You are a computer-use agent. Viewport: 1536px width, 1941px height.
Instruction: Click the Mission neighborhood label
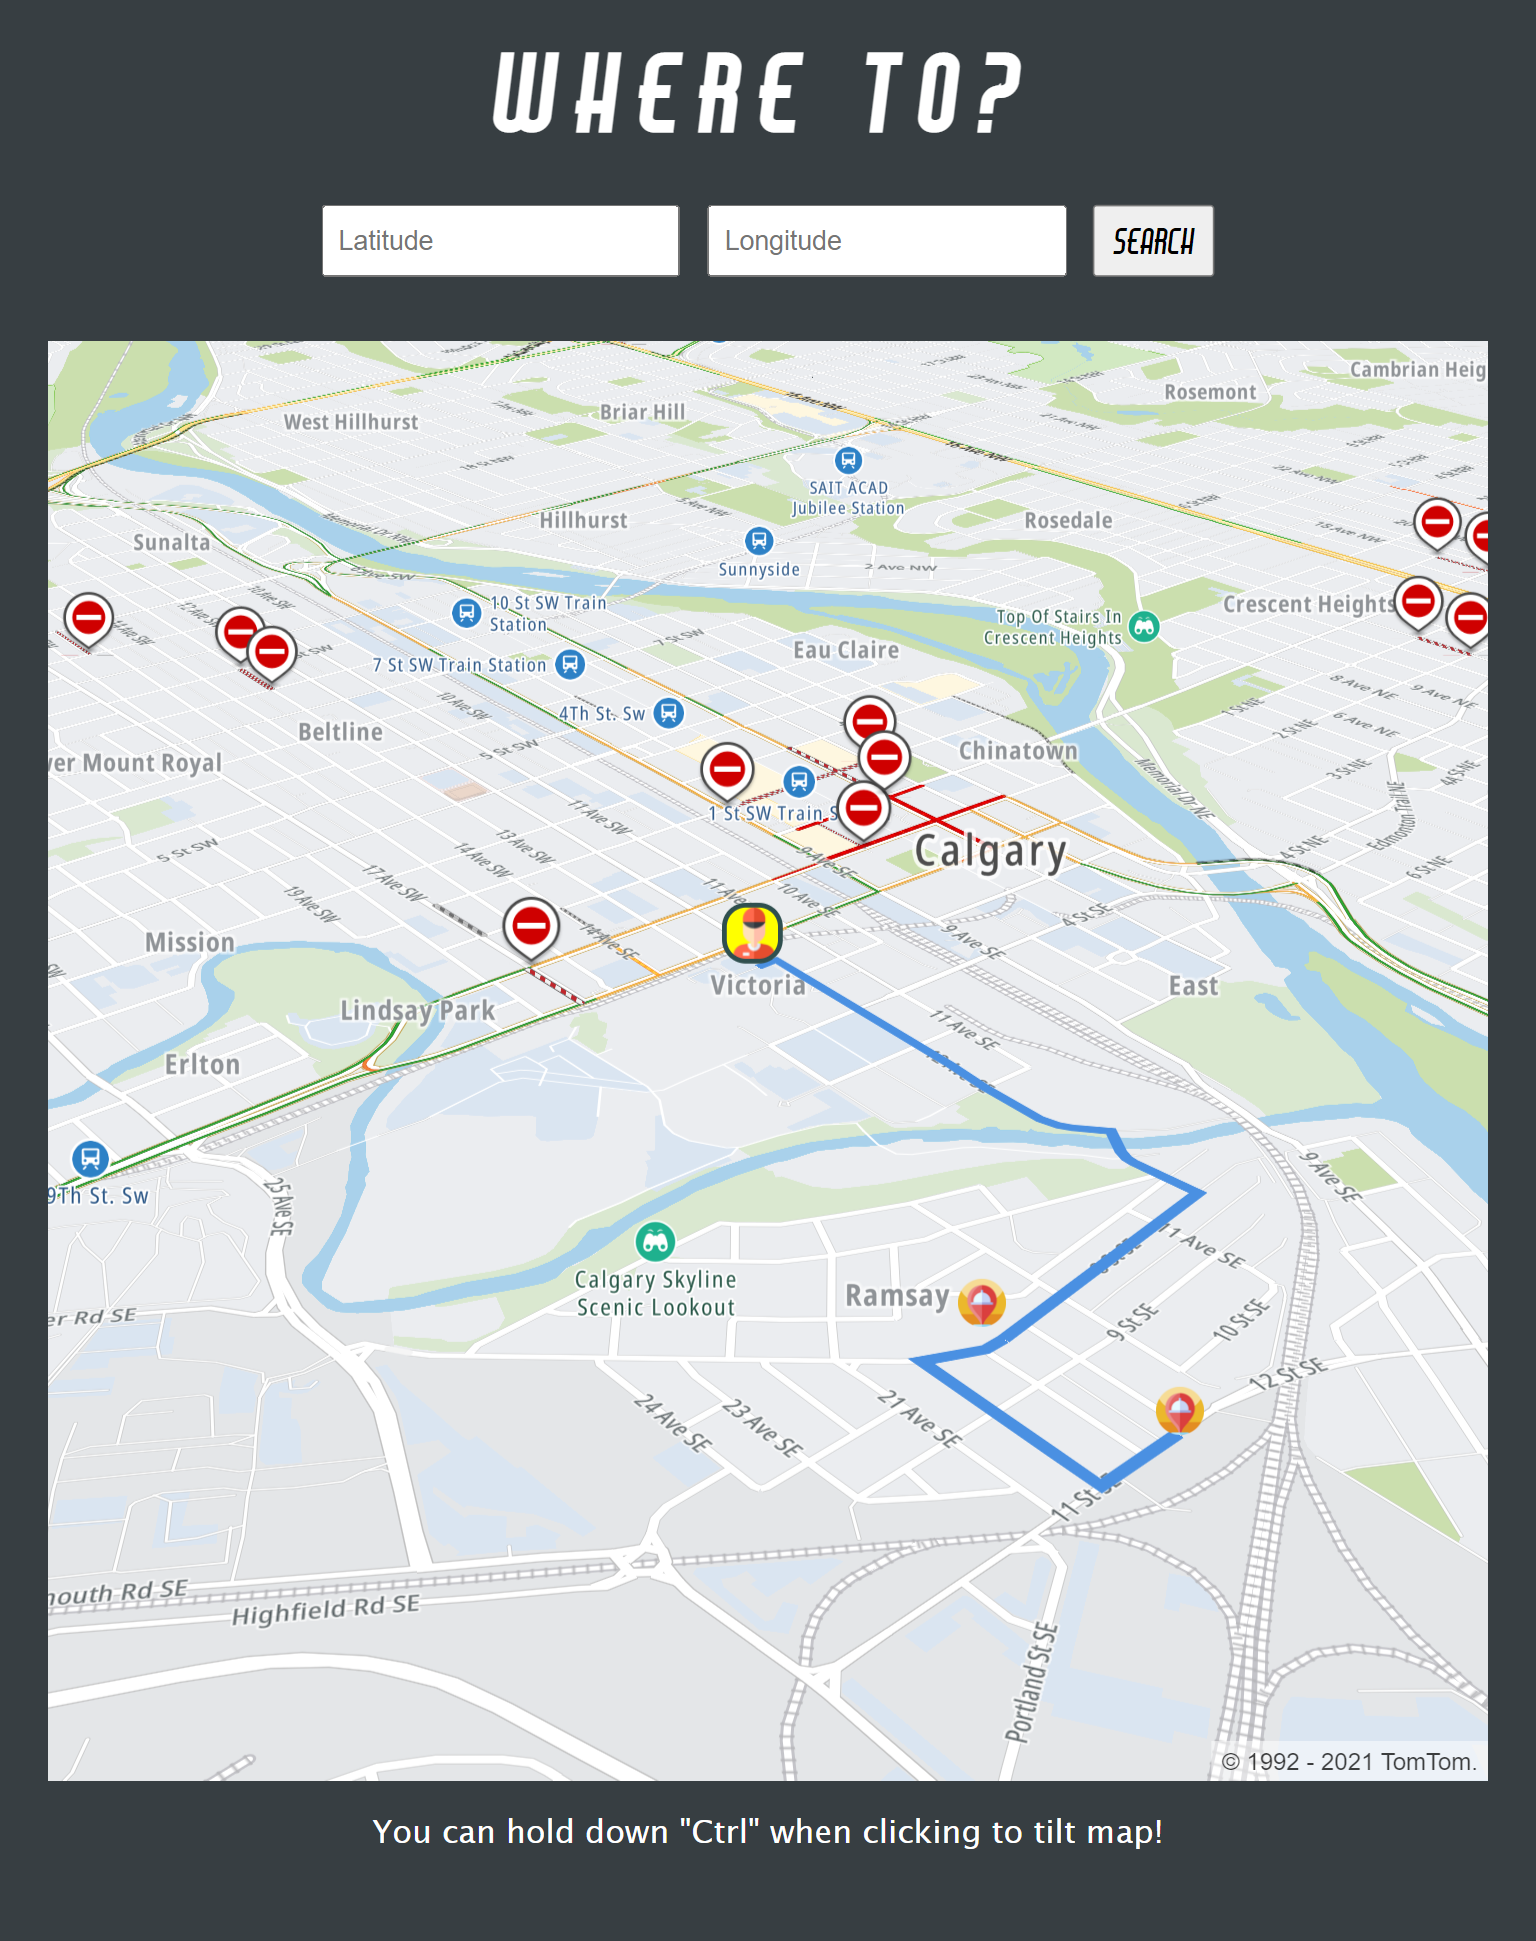point(189,942)
